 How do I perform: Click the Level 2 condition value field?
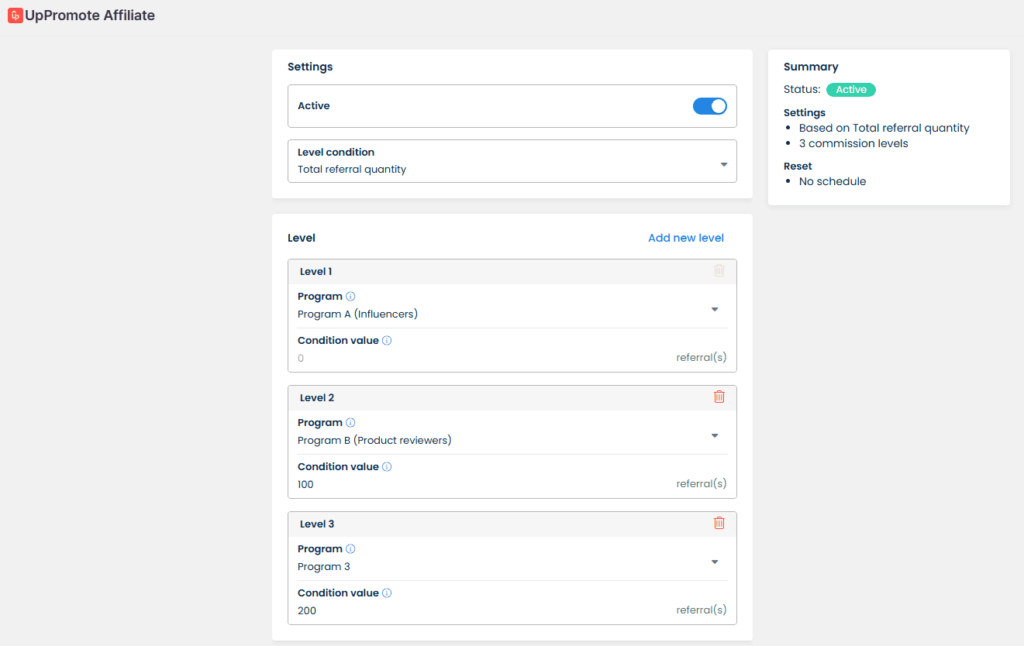(x=480, y=484)
